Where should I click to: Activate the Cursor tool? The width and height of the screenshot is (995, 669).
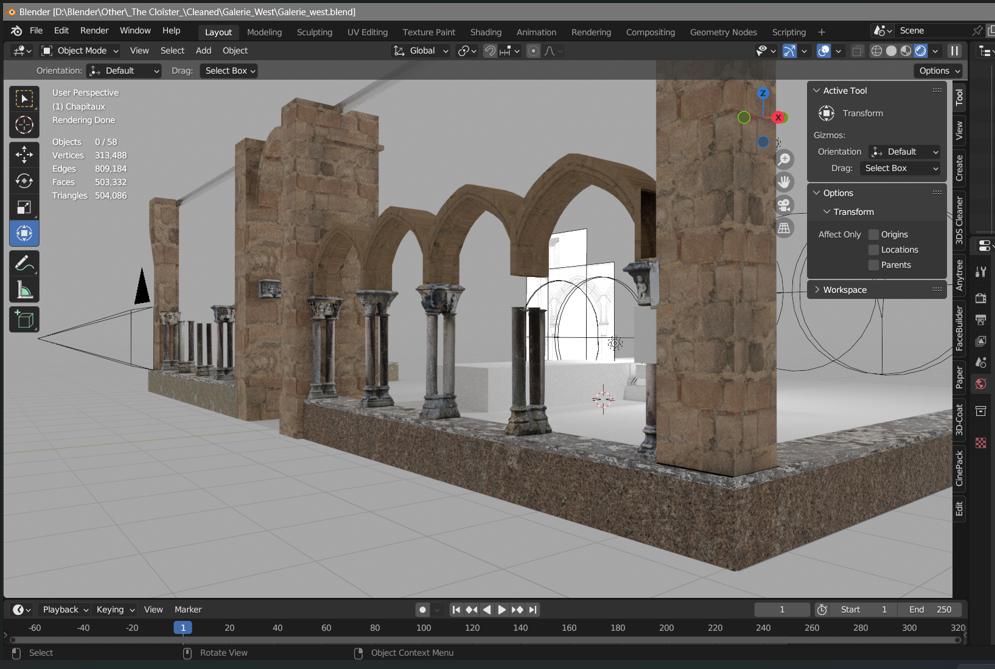[24, 125]
